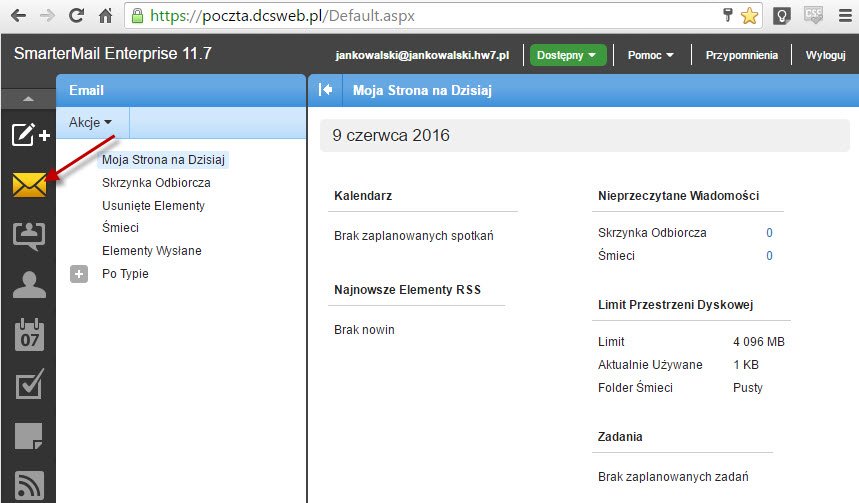Screen dimensions: 859x503
Task: Click the CSS extension icon
Action: tap(814, 15)
